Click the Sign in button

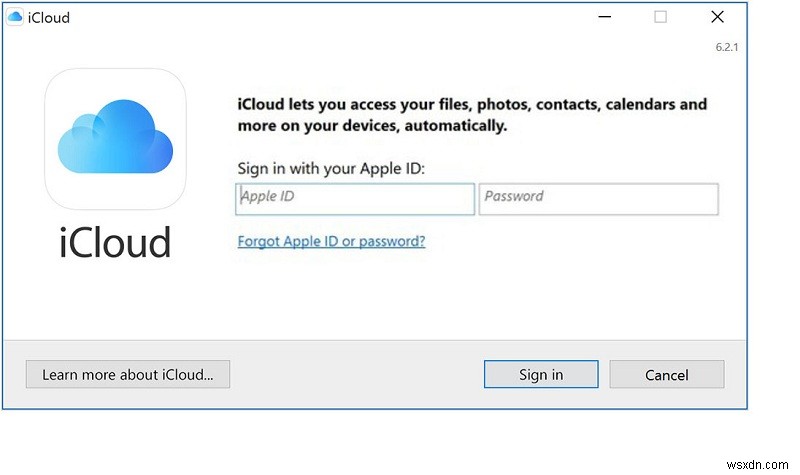tap(541, 374)
